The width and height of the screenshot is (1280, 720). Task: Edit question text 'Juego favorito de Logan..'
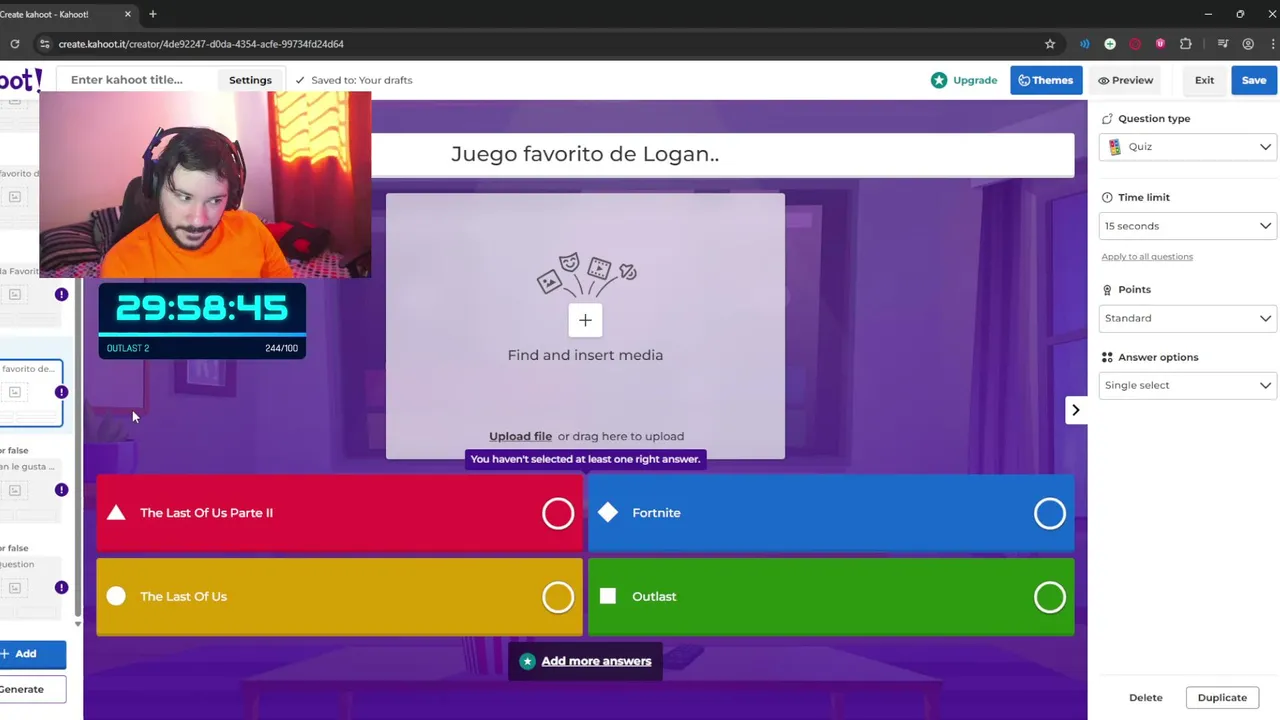pyautogui.click(x=585, y=154)
